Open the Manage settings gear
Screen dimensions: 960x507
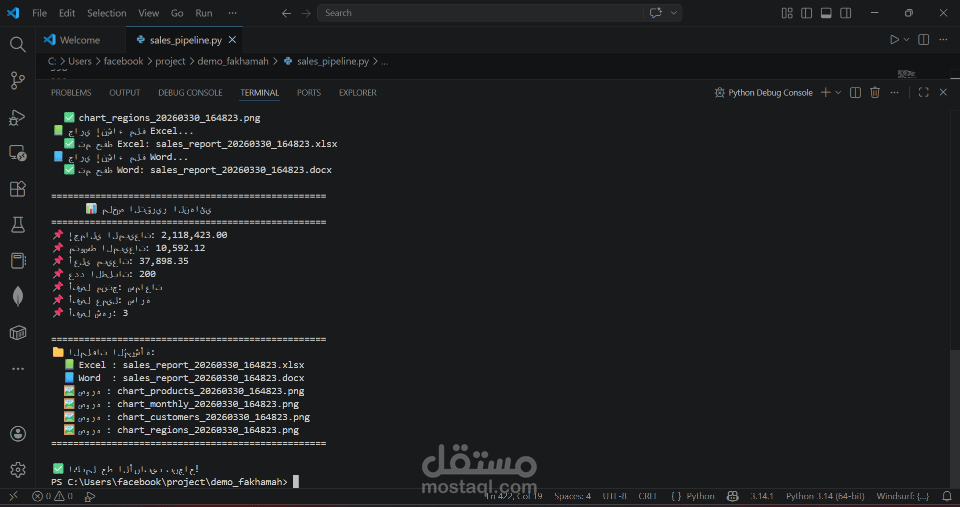pyautogui.click(x=18, y=470)
